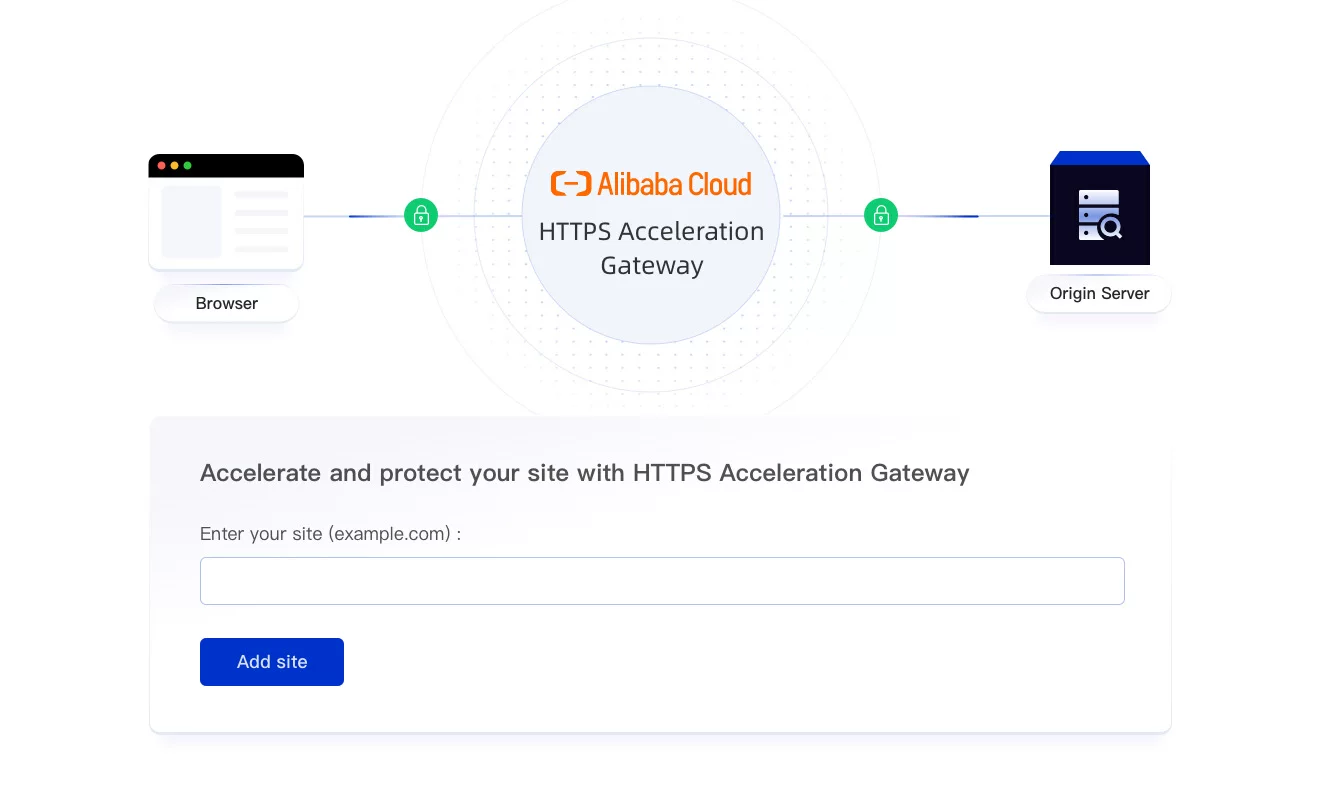
Task: Click the gray sidebar placeholder in browser illustration
Action: coord(191,221)
